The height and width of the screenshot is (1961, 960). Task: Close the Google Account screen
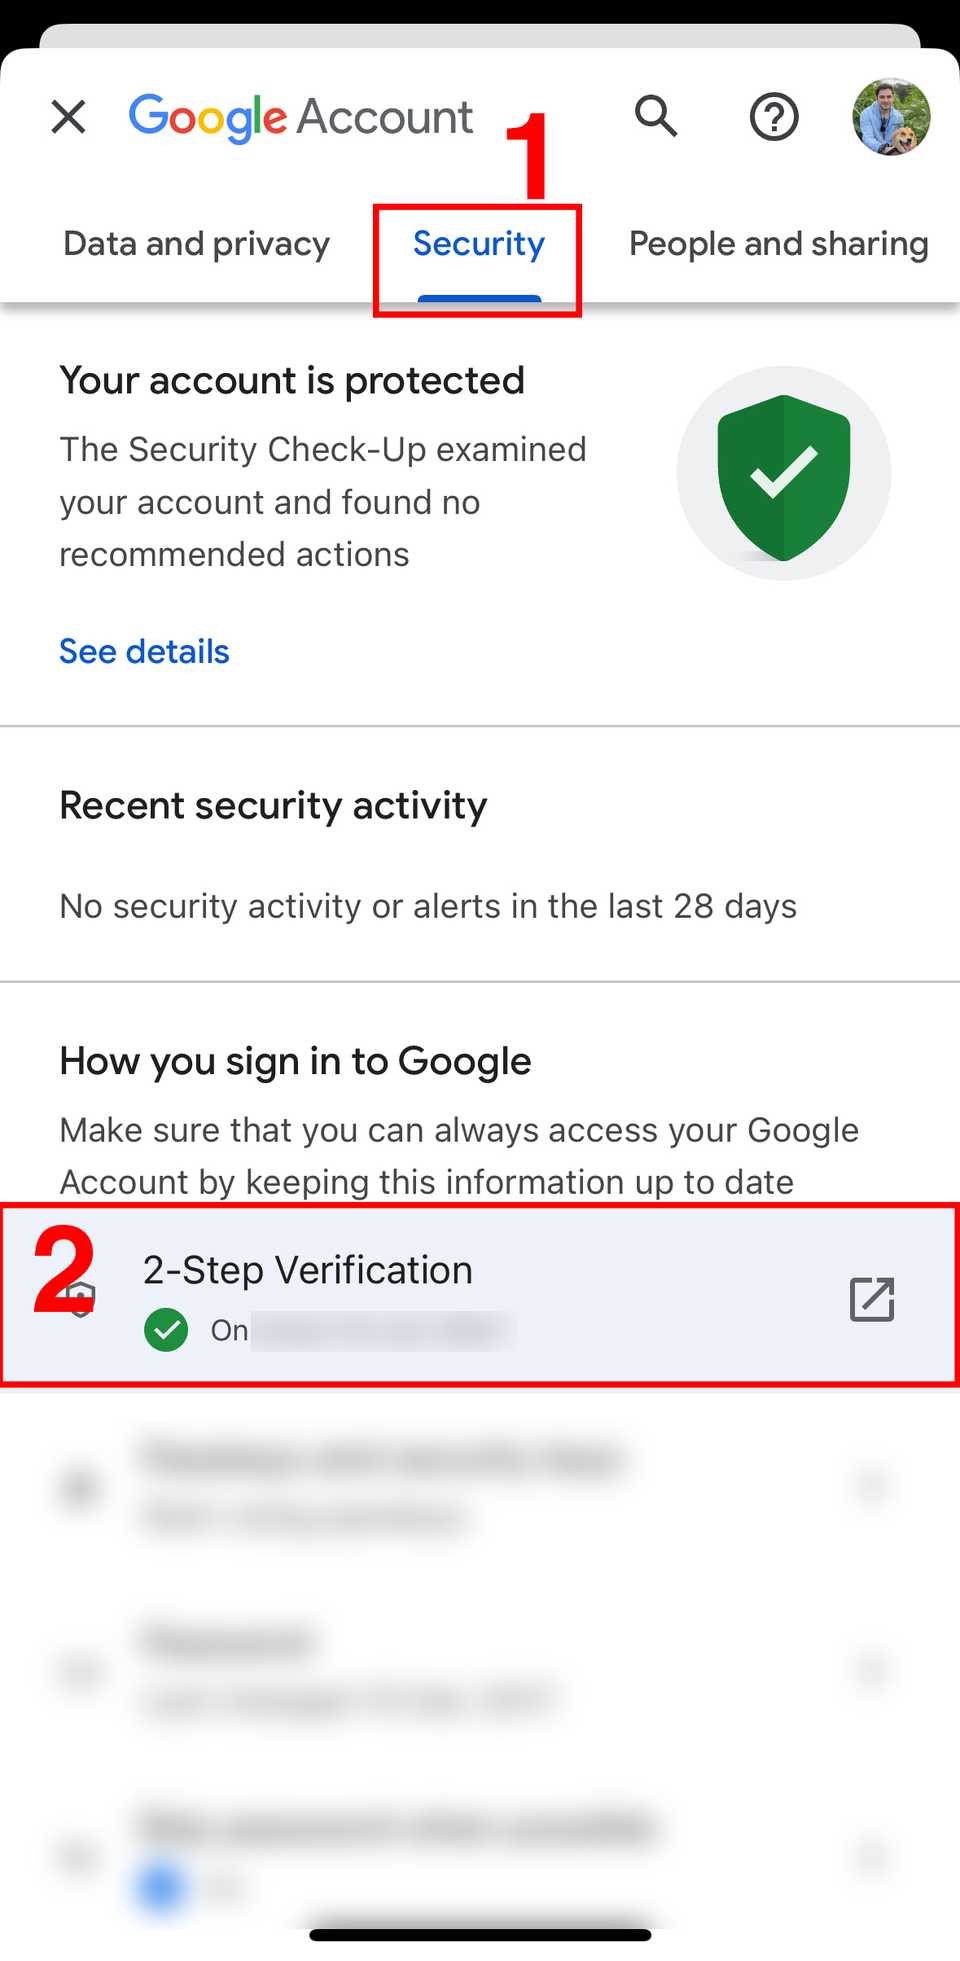[x=67, y=117]
